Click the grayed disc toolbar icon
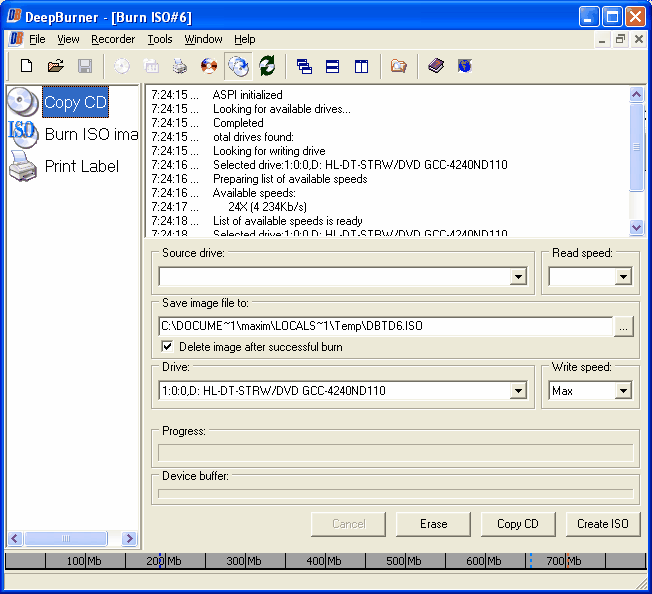Viewport: 652px width, 594px height. [x=122, y=66]
